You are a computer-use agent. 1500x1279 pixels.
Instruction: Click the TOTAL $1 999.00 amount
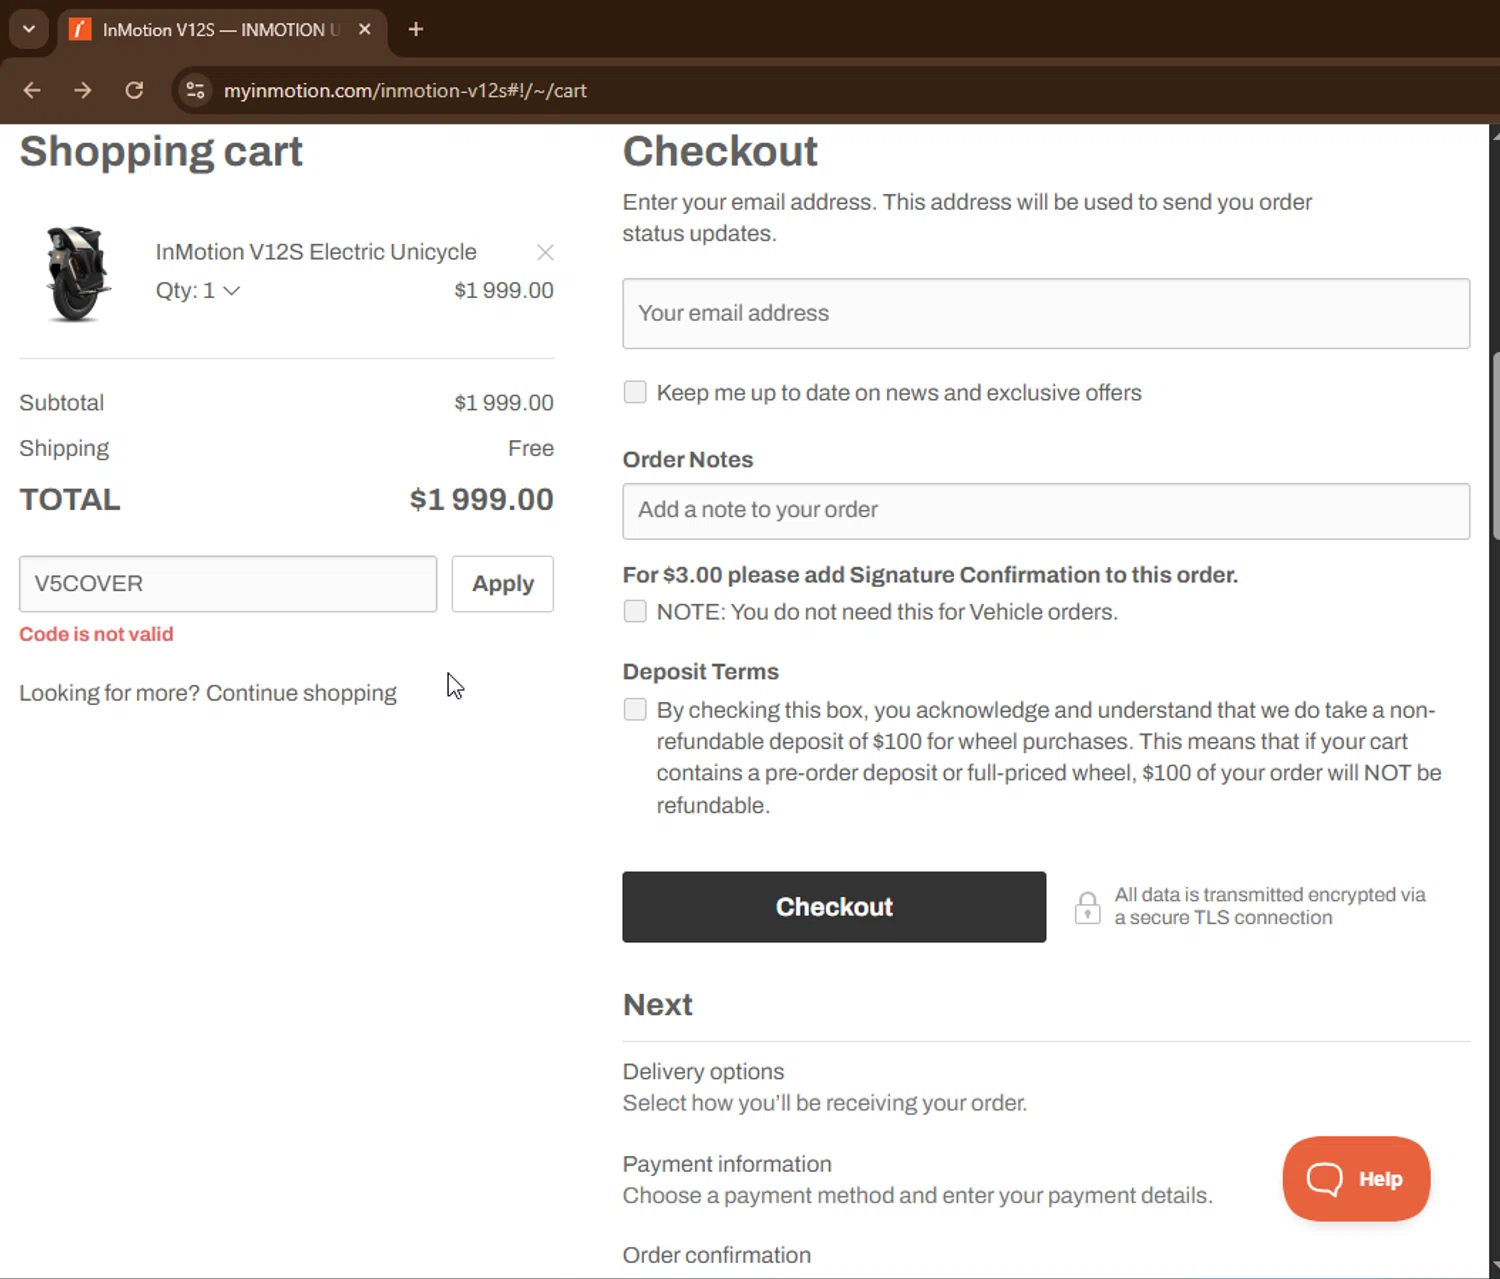[x=481, y=499]
